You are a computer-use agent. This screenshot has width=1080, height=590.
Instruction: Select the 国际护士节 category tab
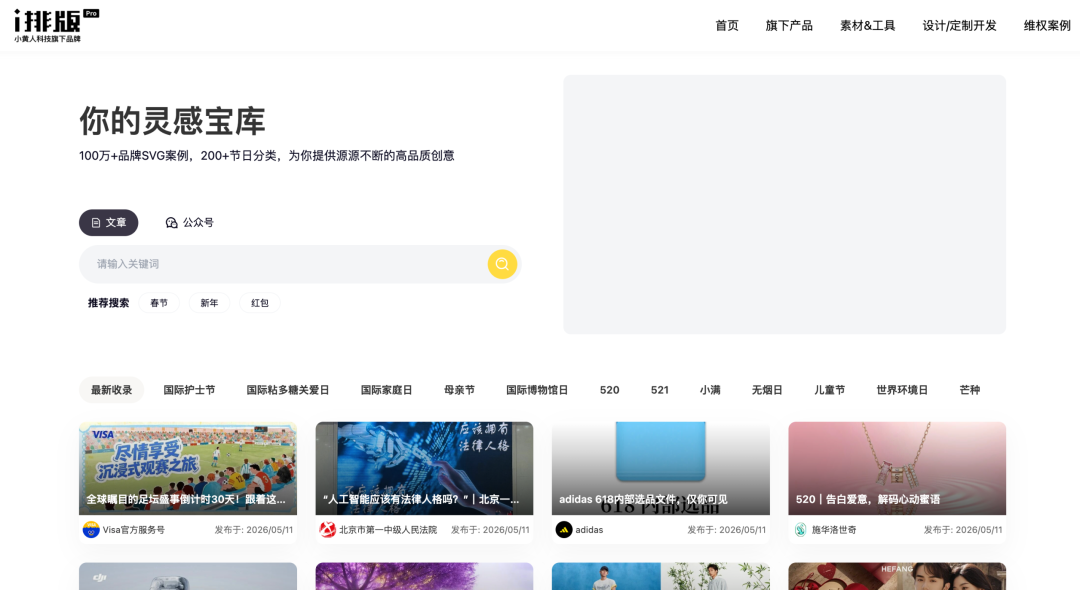pos(189,390)
